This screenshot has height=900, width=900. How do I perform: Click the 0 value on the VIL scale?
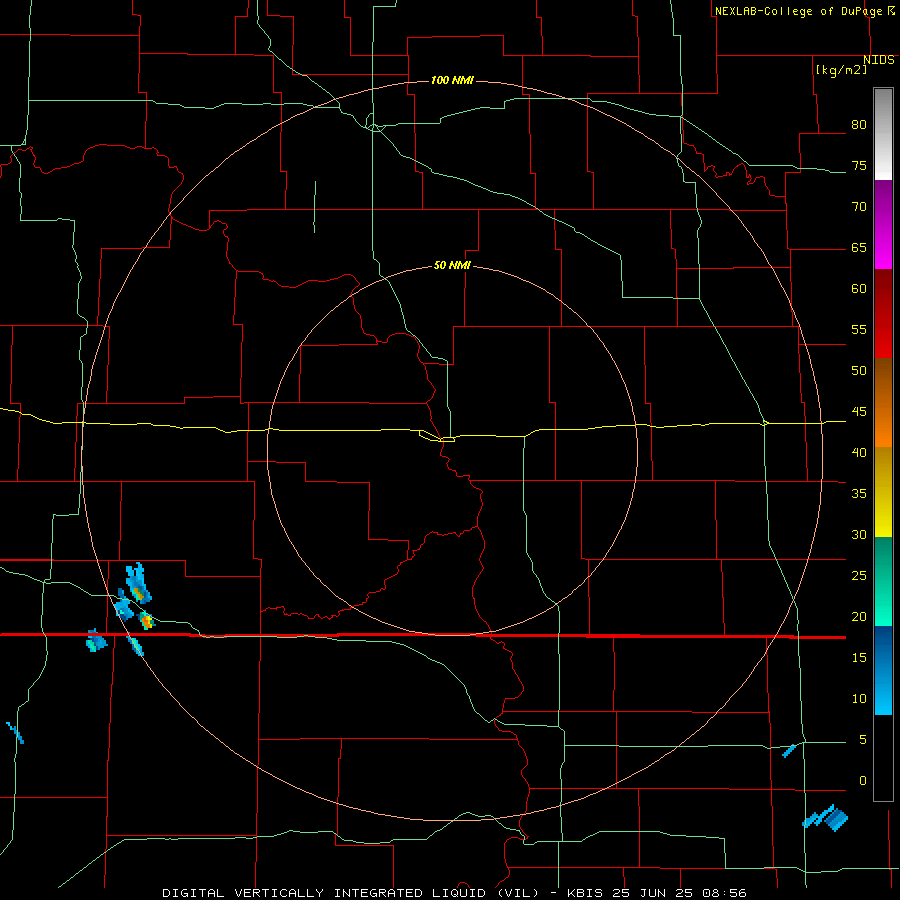click(863, 781)
